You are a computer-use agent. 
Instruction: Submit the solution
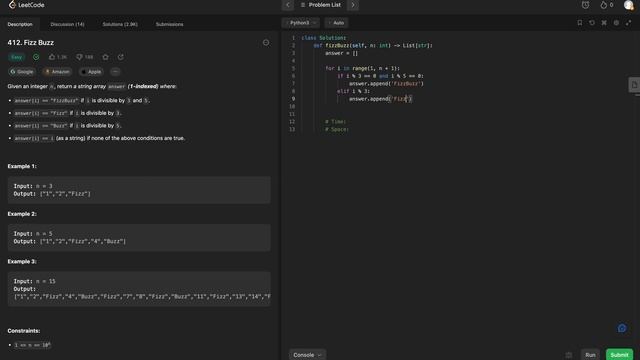point(619,355)
